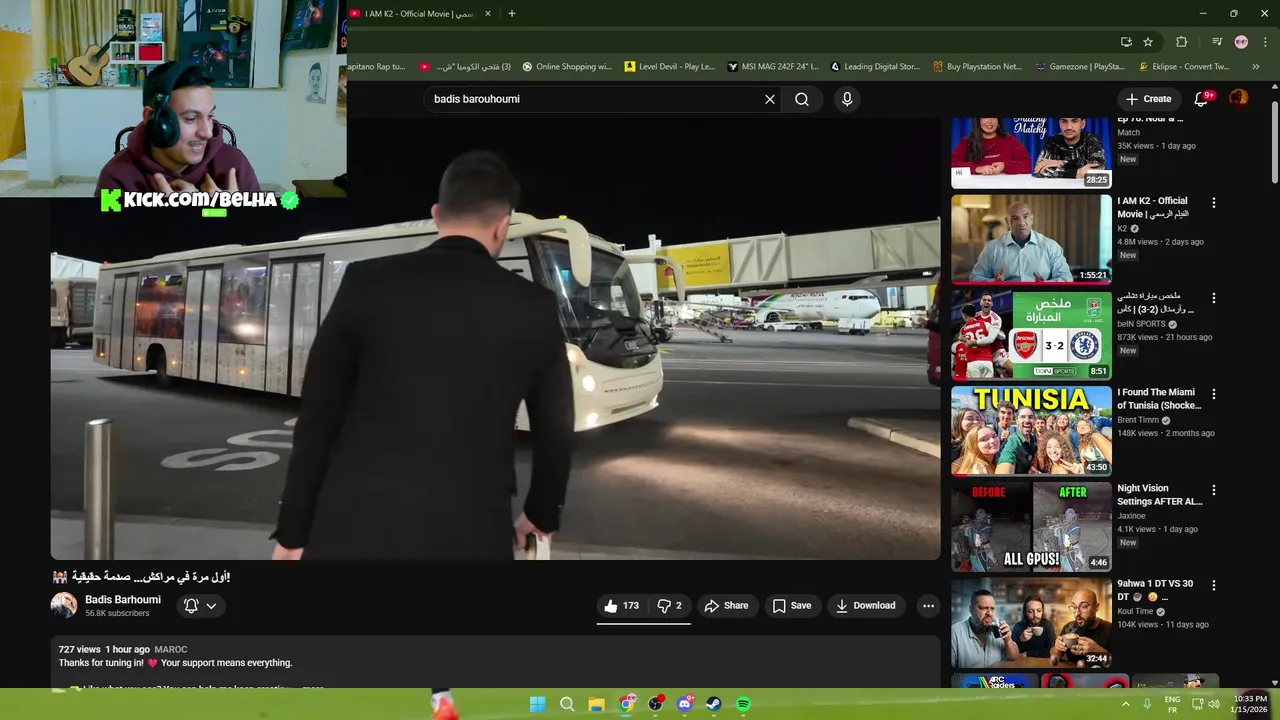Open YouTube notifications bell

[x=1202, y=99]
